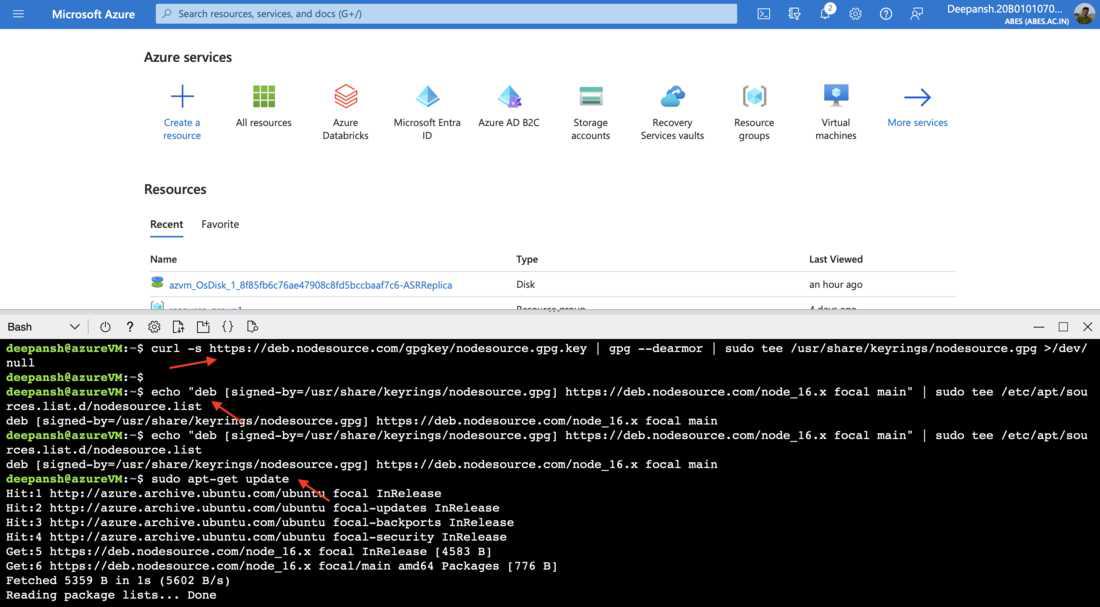Sort resources by Name column header
The image size is (1100, 607).
(x=163, y=260)
